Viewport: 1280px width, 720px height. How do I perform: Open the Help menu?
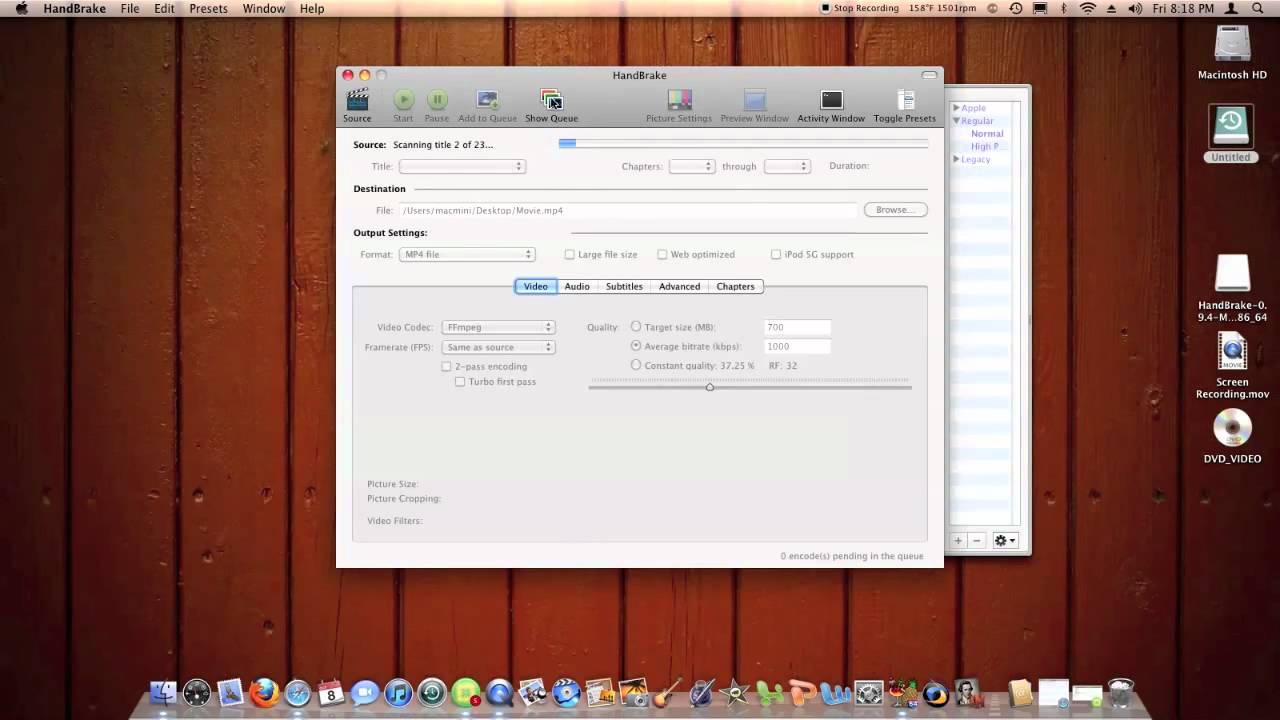coord(312,8)
